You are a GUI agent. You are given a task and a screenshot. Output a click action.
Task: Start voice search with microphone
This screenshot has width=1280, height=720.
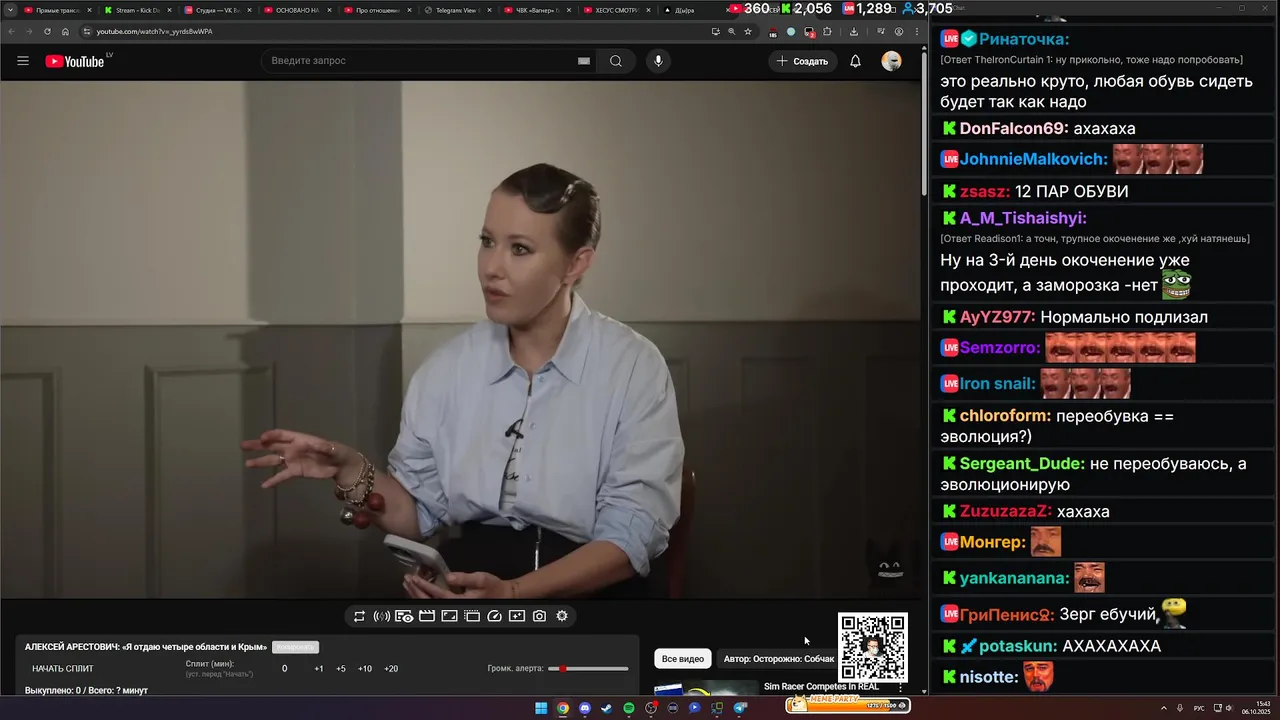[658, 61]
